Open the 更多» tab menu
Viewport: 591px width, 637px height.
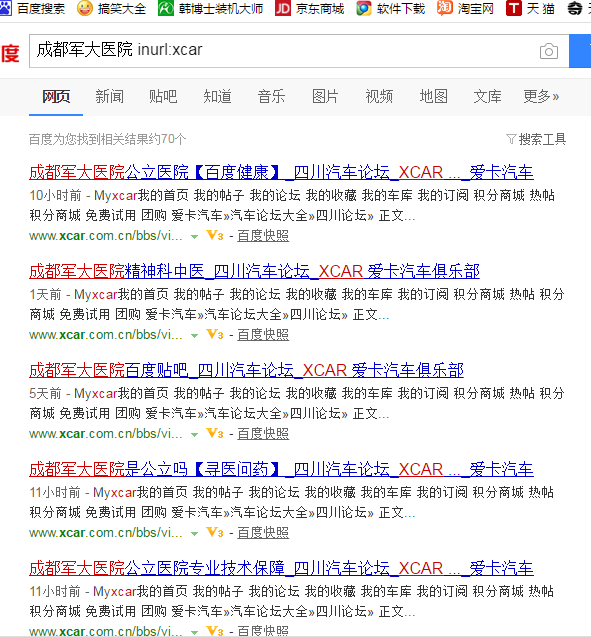click(x=541, y=96)
